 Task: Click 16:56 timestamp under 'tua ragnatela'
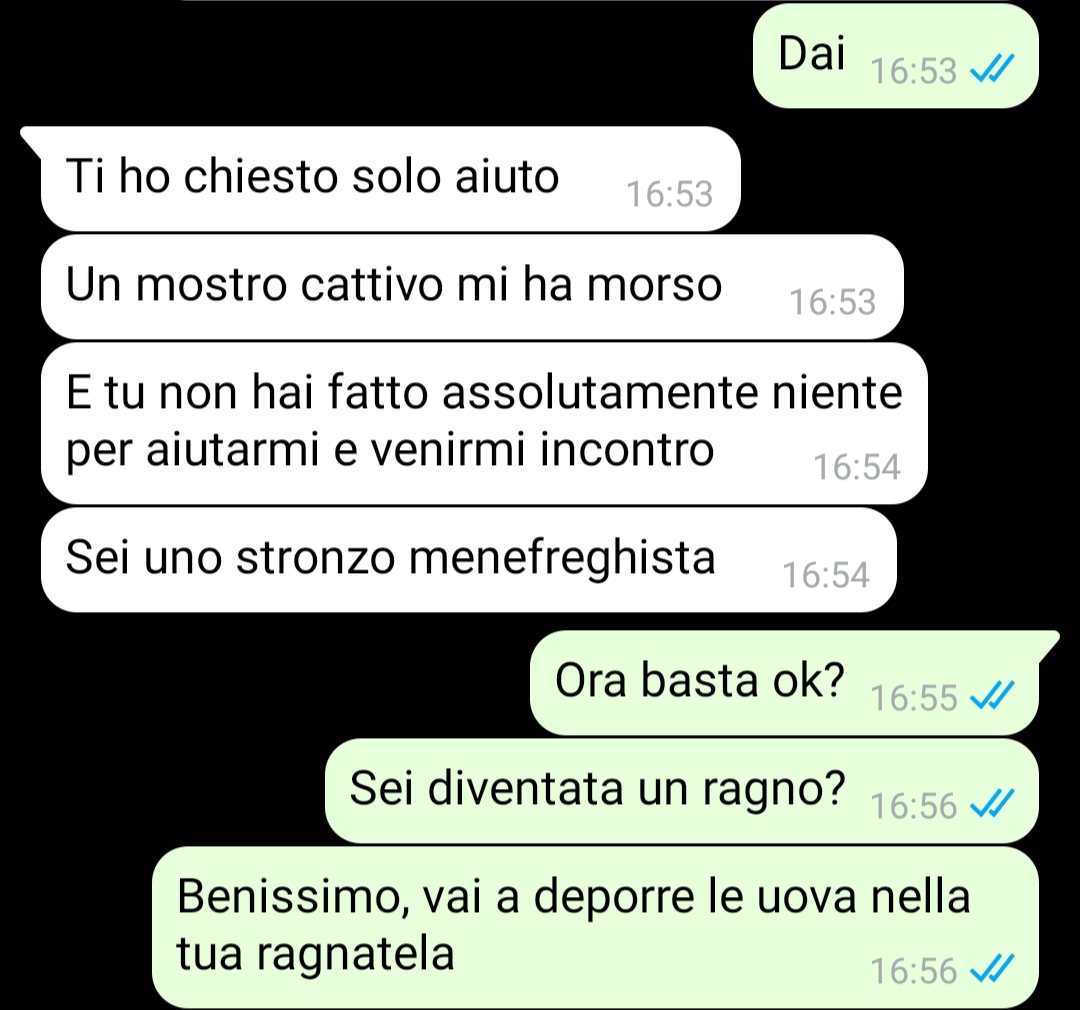click(x=913, y=971)
